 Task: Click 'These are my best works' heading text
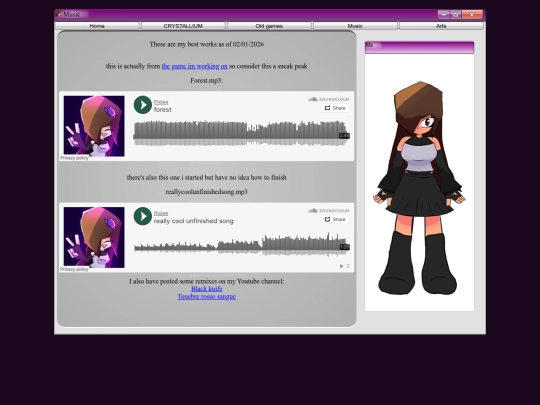pos(207,44)
